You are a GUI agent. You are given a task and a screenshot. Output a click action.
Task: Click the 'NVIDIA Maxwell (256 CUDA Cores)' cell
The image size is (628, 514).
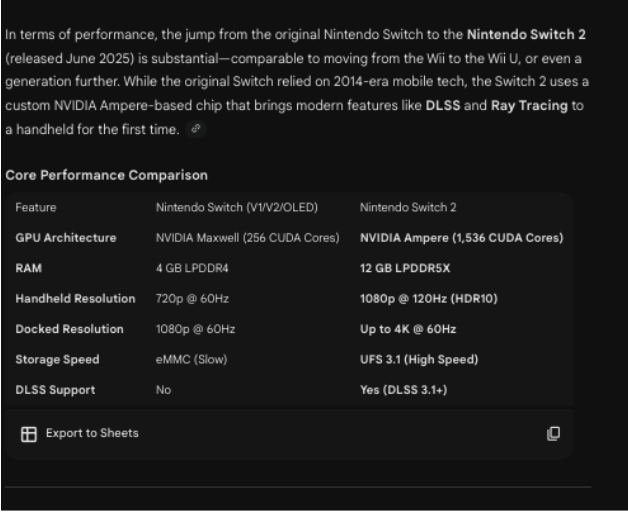click(248, 238)
